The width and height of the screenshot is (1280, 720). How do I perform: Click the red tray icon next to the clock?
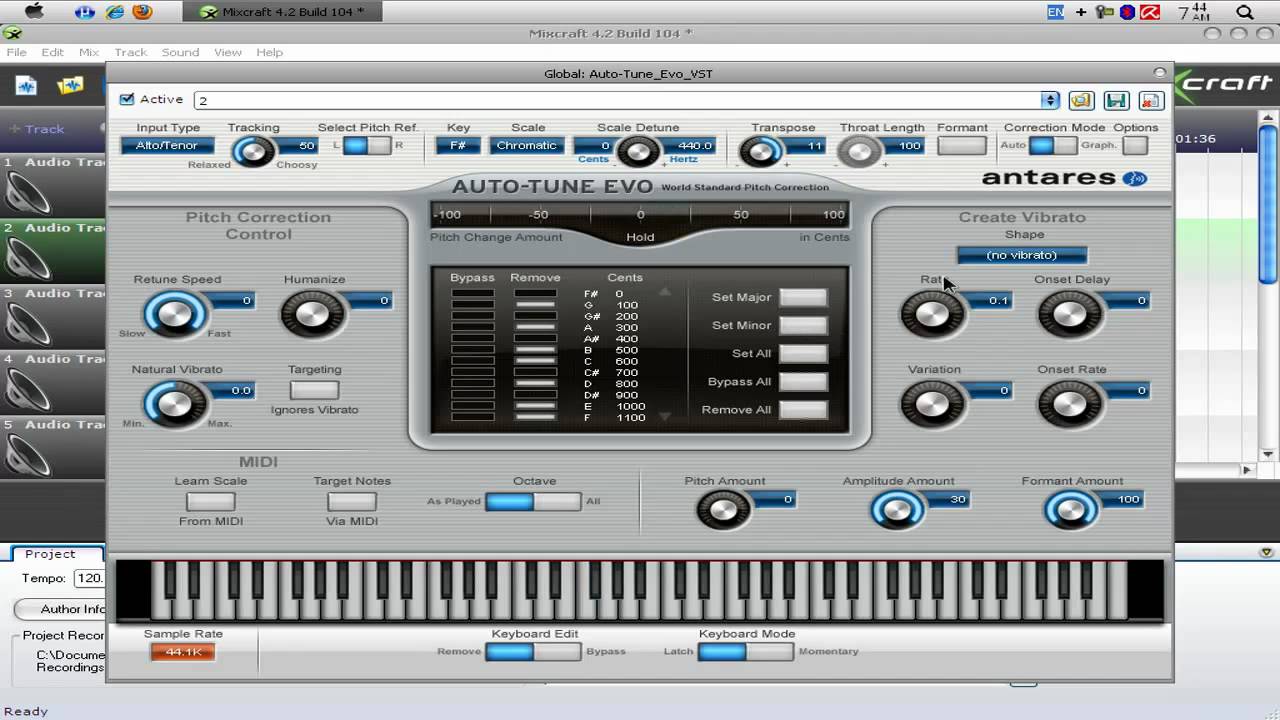coord(1150,12)
